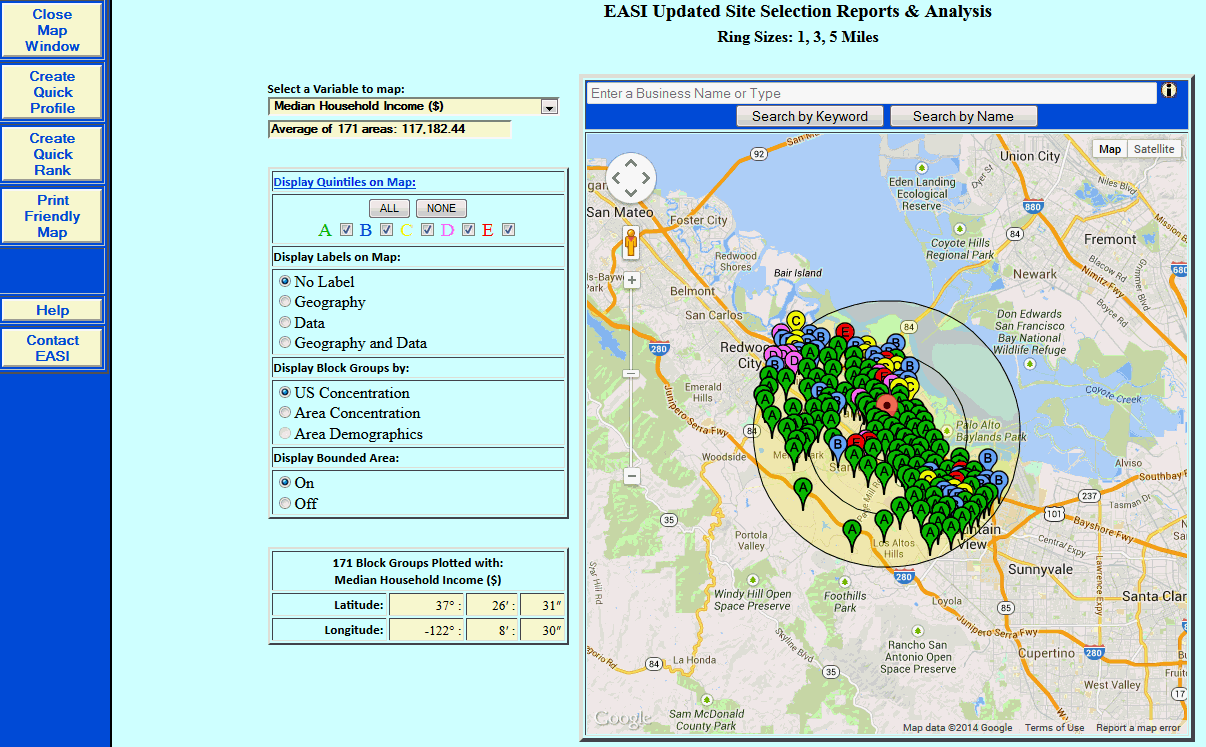Select the yellow C marker near Redwood City
The height and width of the screenshot is (747, 1206).
pyautogui.click(x=796, y=322)
